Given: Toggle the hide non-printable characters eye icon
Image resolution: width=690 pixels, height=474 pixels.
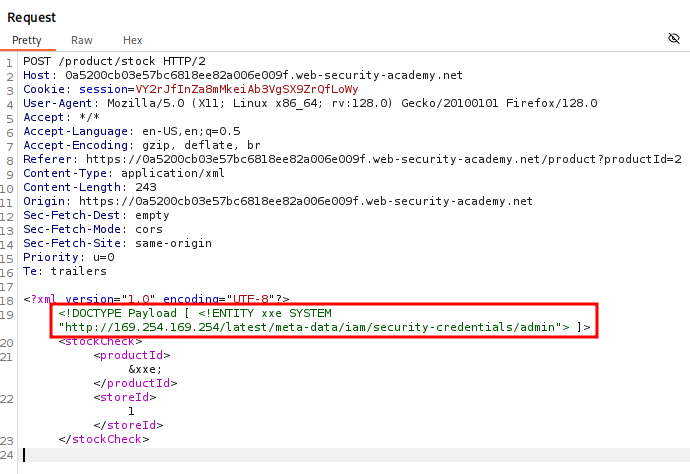Looking at the screenshot, I should click(674, 38).
